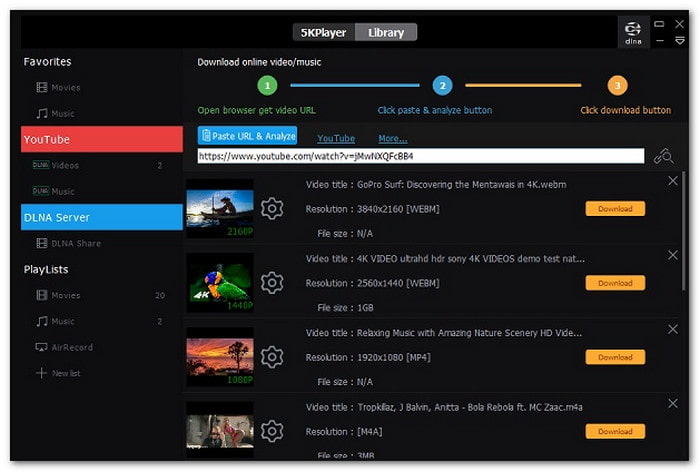Remove Relaxing Music item with X
The width and height of the screenshot is (700, 472).
[x=673, y=329]
